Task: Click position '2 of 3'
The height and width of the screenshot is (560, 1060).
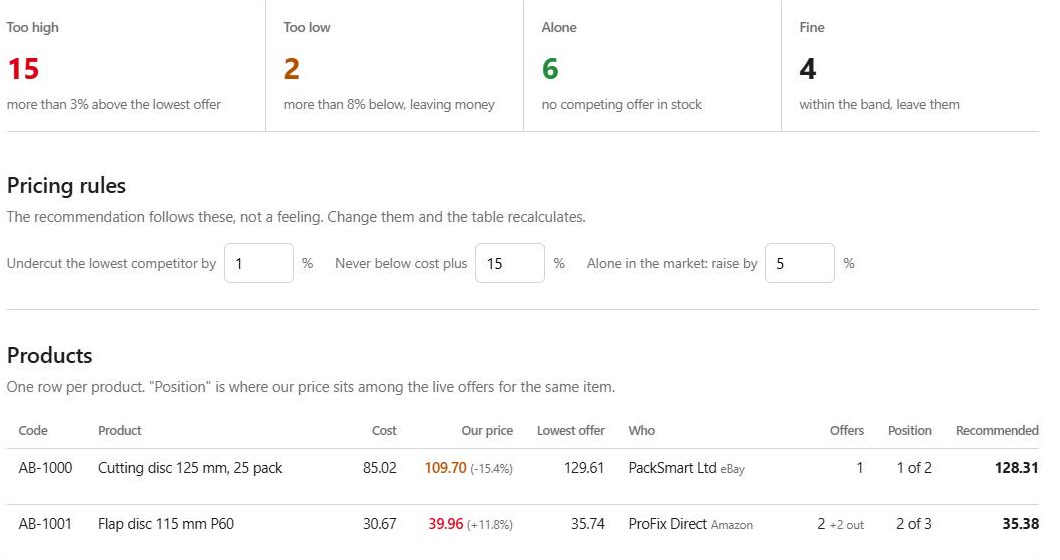Action: [914, 523]
